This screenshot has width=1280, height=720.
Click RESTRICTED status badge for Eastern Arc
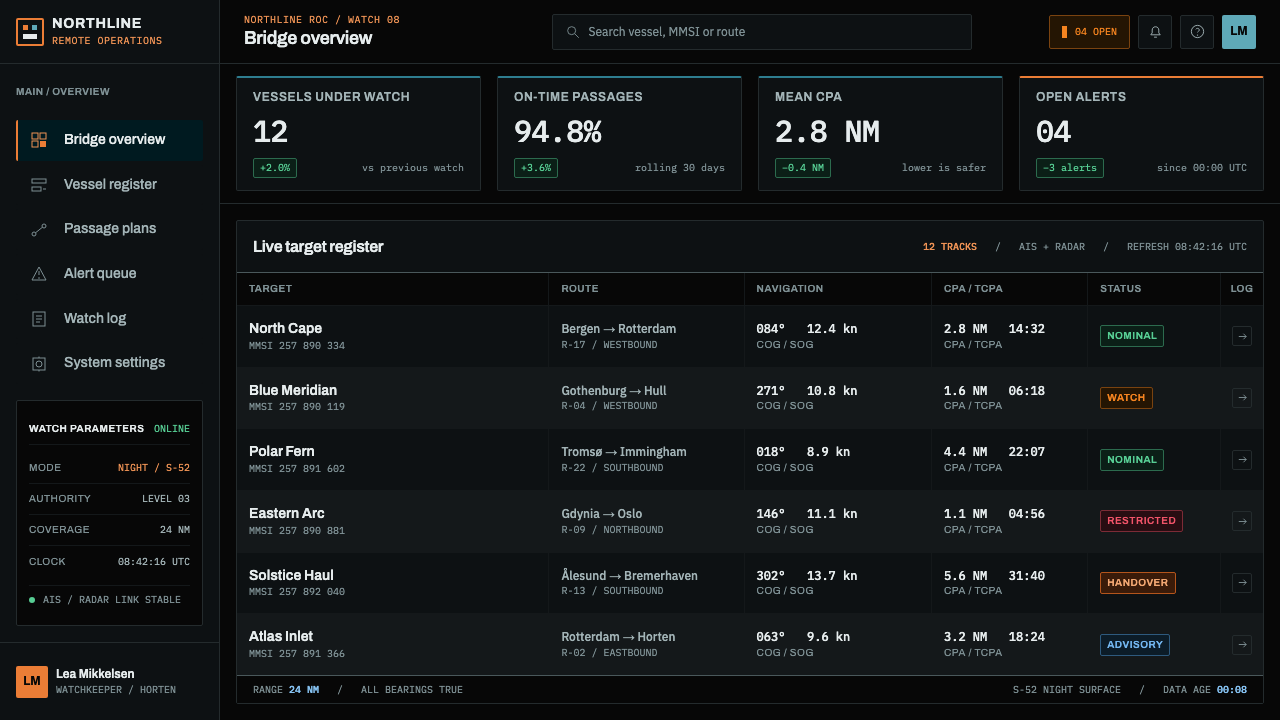point(1141,521)
